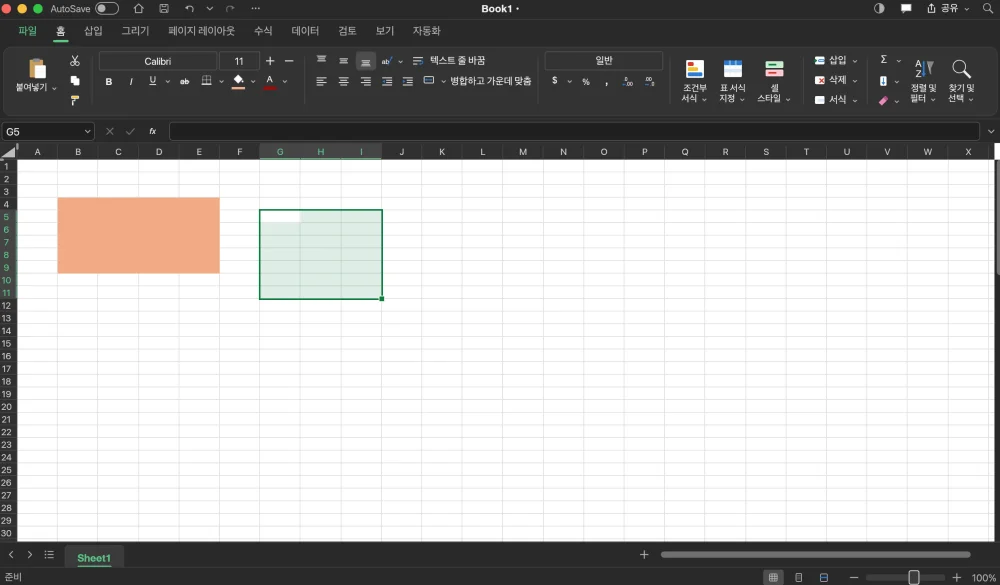This screenshot has width=1000, height=585.
Task: Add a new sheet with plus button
Action: click(x=644, y=554)
